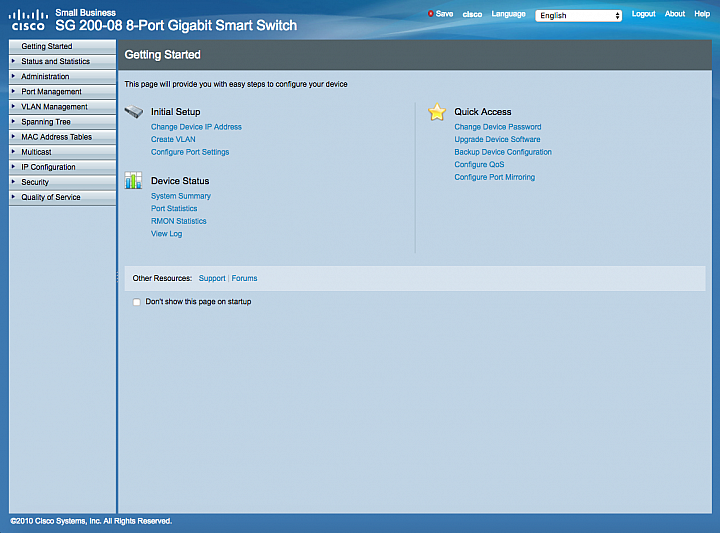This screenshot has height=533, width=720.
Task: Open the RMON Statistics link
Action: (179, 221)
